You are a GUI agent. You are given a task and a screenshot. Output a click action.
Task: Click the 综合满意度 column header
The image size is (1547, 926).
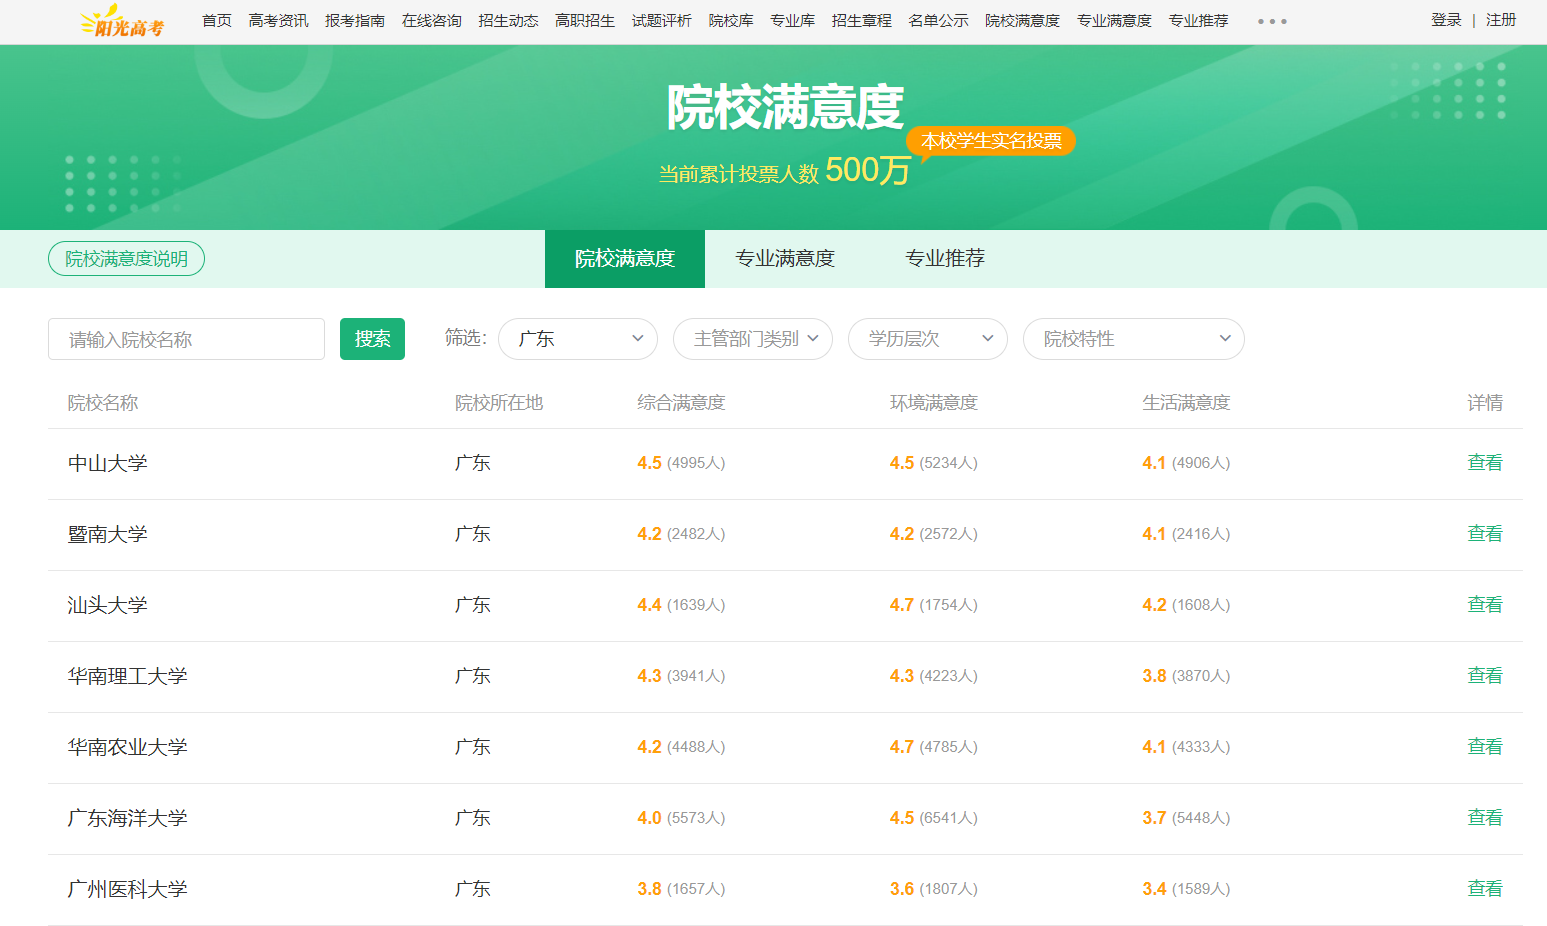[x=681, y=403]
